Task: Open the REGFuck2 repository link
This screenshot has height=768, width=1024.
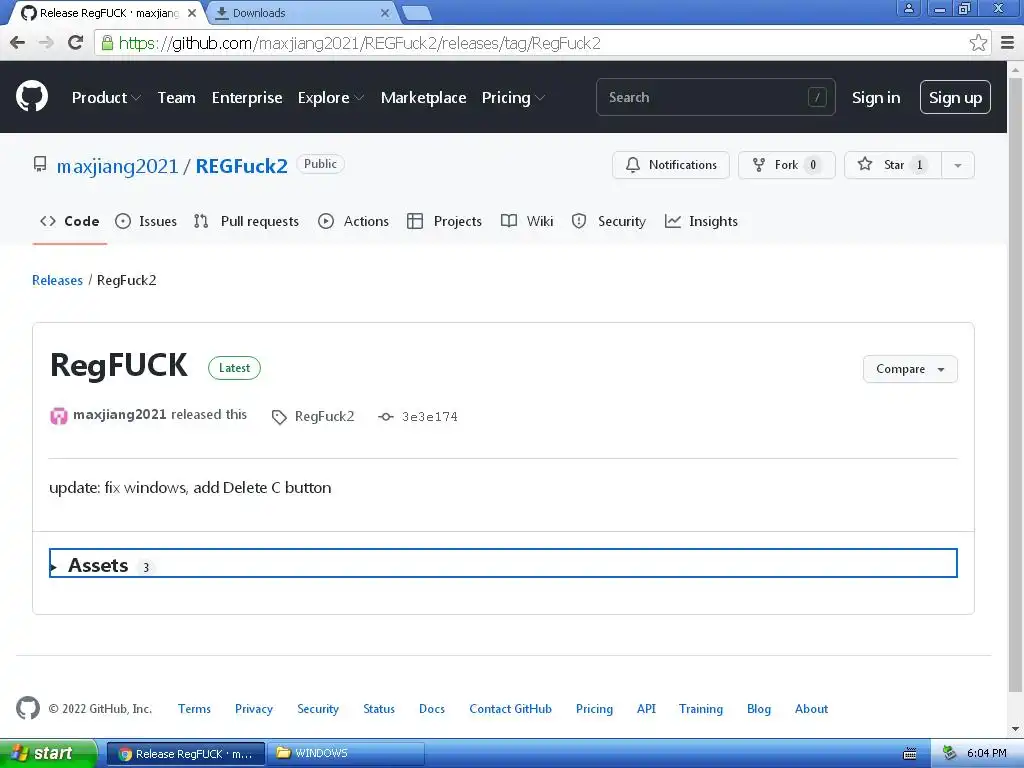Action: pyautogui.click(x=242, y=166)
